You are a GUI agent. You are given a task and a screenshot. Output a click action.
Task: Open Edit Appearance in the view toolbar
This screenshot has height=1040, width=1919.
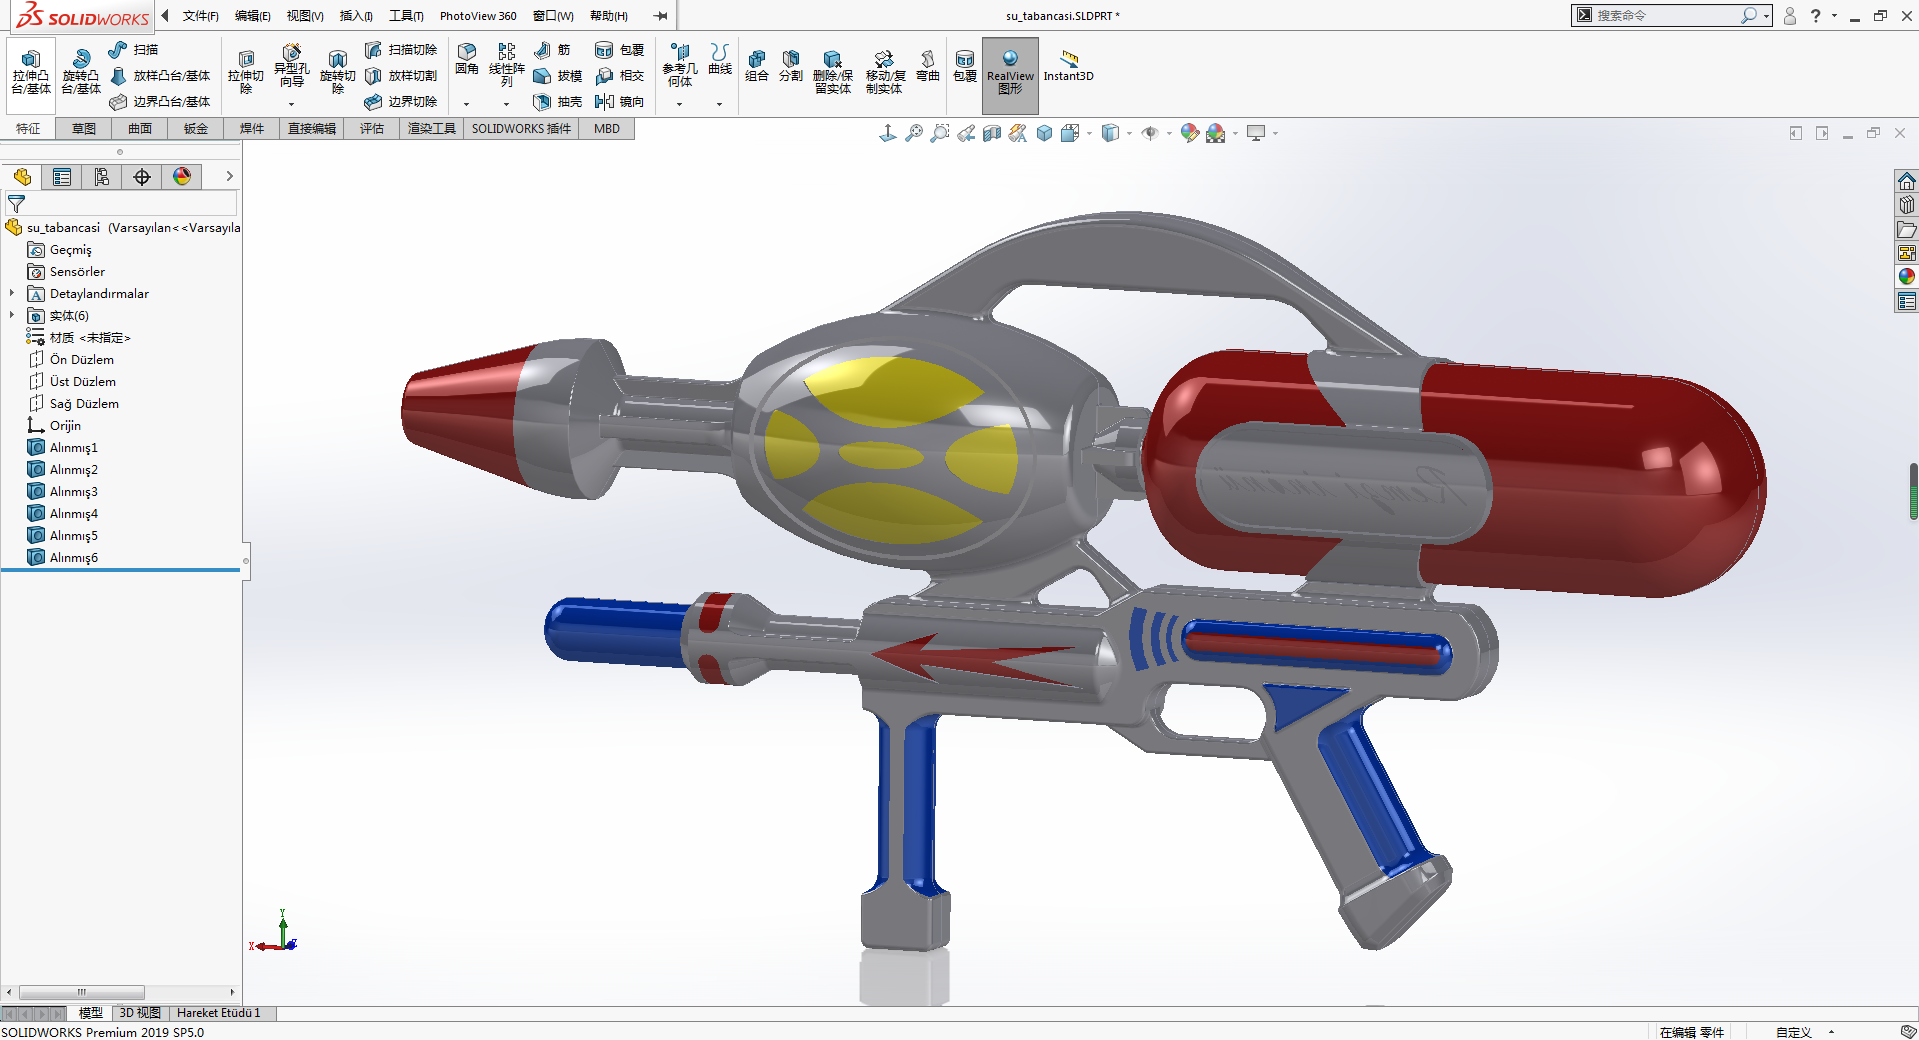(x=1189, y=133)
